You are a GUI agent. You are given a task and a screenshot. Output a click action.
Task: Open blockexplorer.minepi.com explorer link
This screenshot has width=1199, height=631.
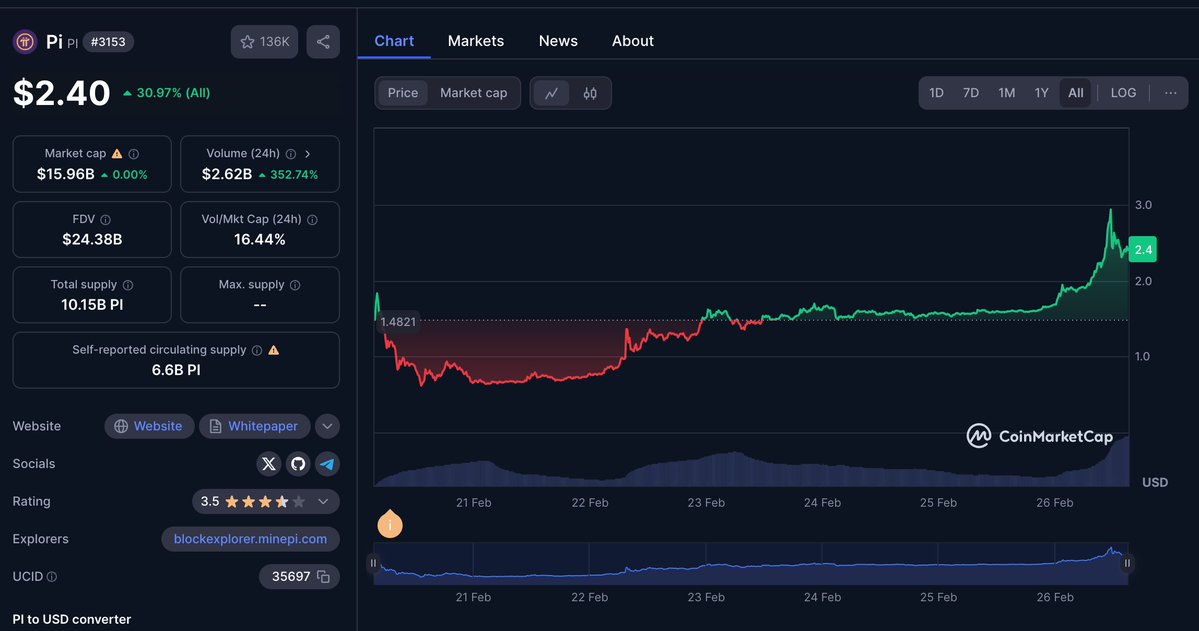tap(250, 539)
